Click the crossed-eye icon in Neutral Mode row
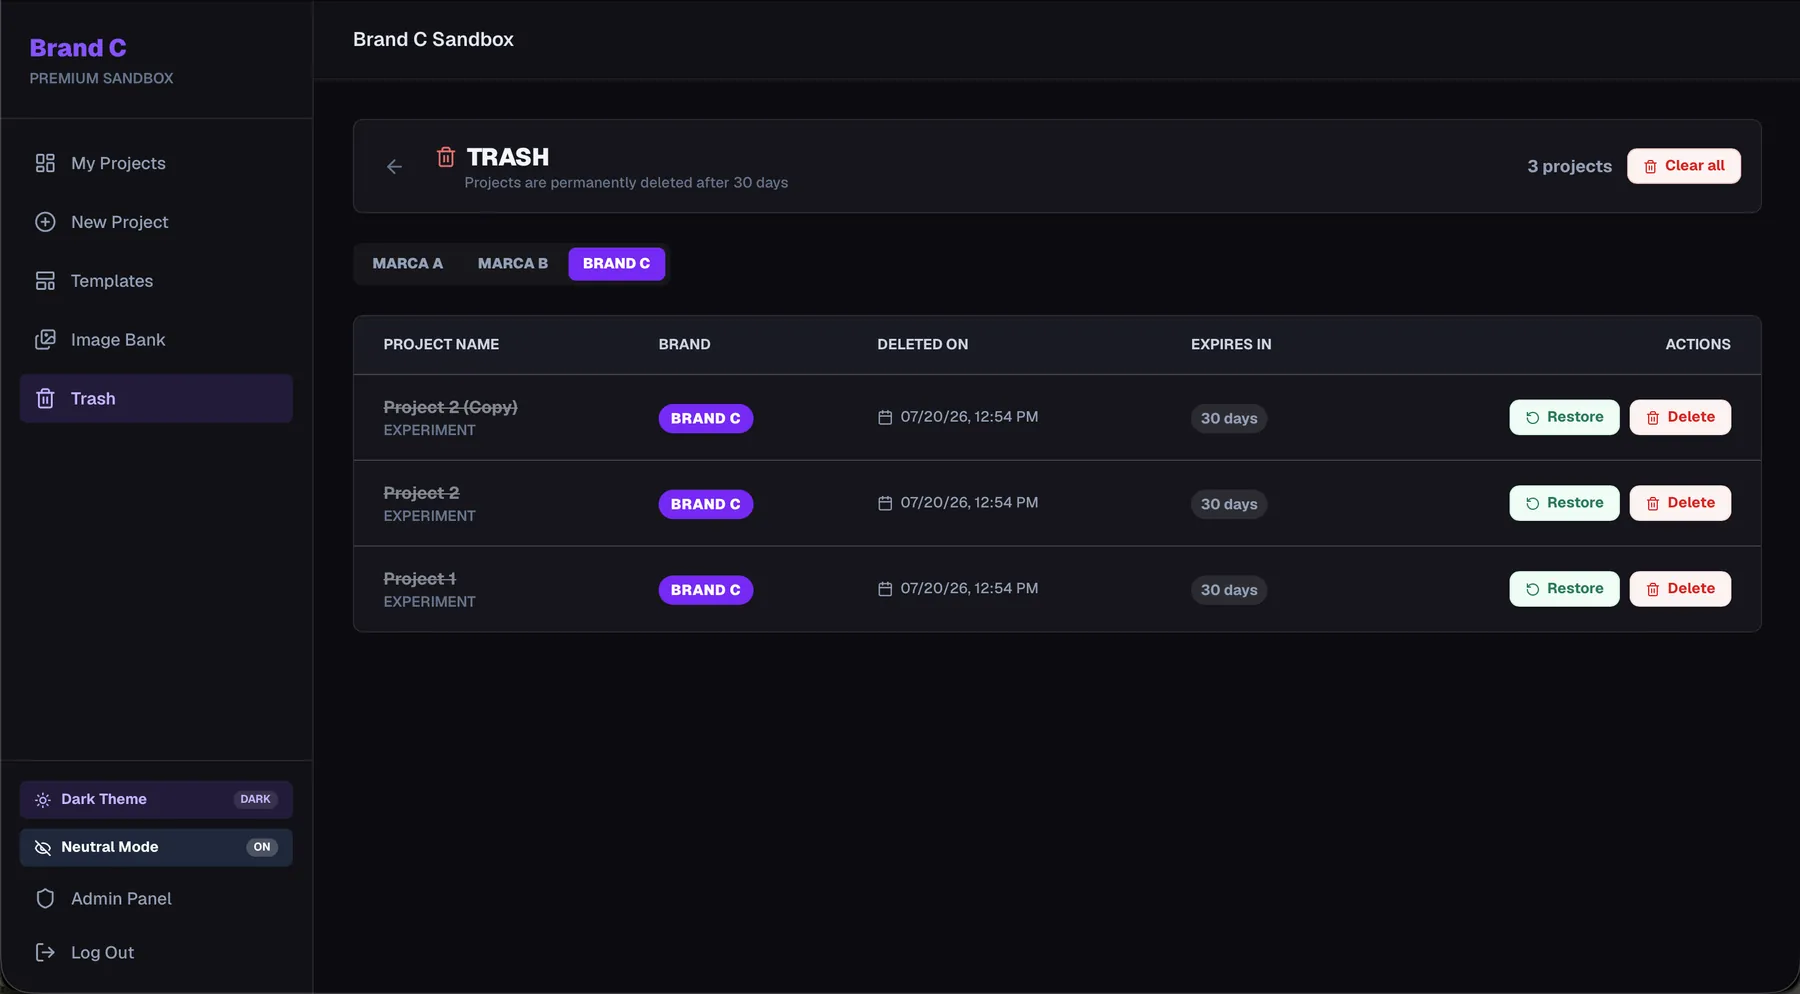Screen dimensions: 1800x994 click(43, 848)
